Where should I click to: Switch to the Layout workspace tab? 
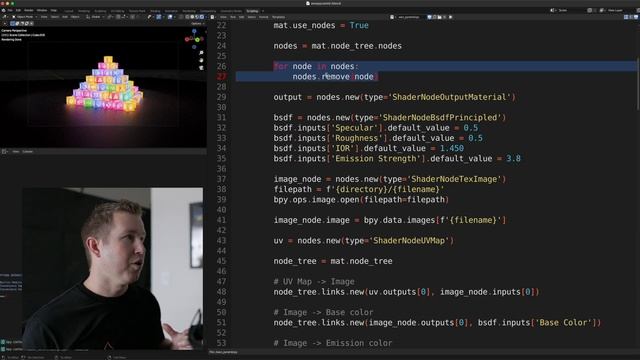pos(69,11)
